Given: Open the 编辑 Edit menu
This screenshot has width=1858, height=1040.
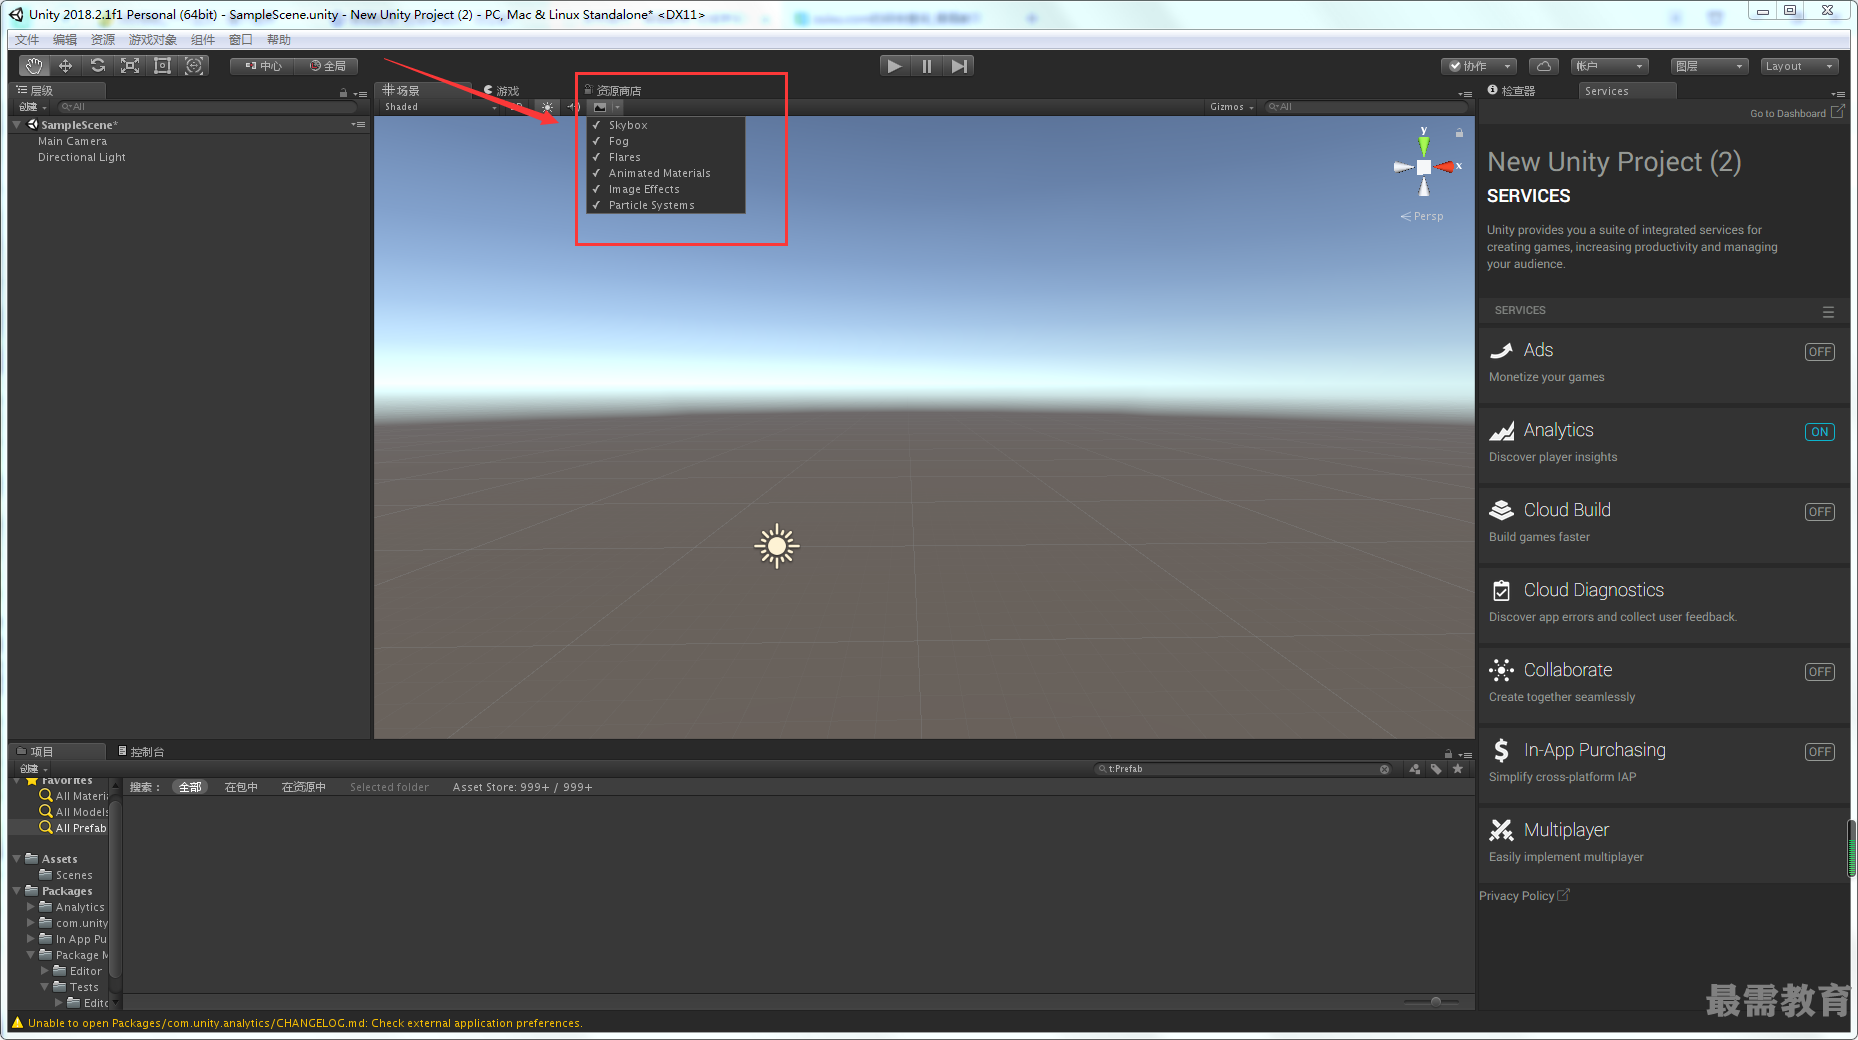Looking at the screenshot, I should point(65,40).
